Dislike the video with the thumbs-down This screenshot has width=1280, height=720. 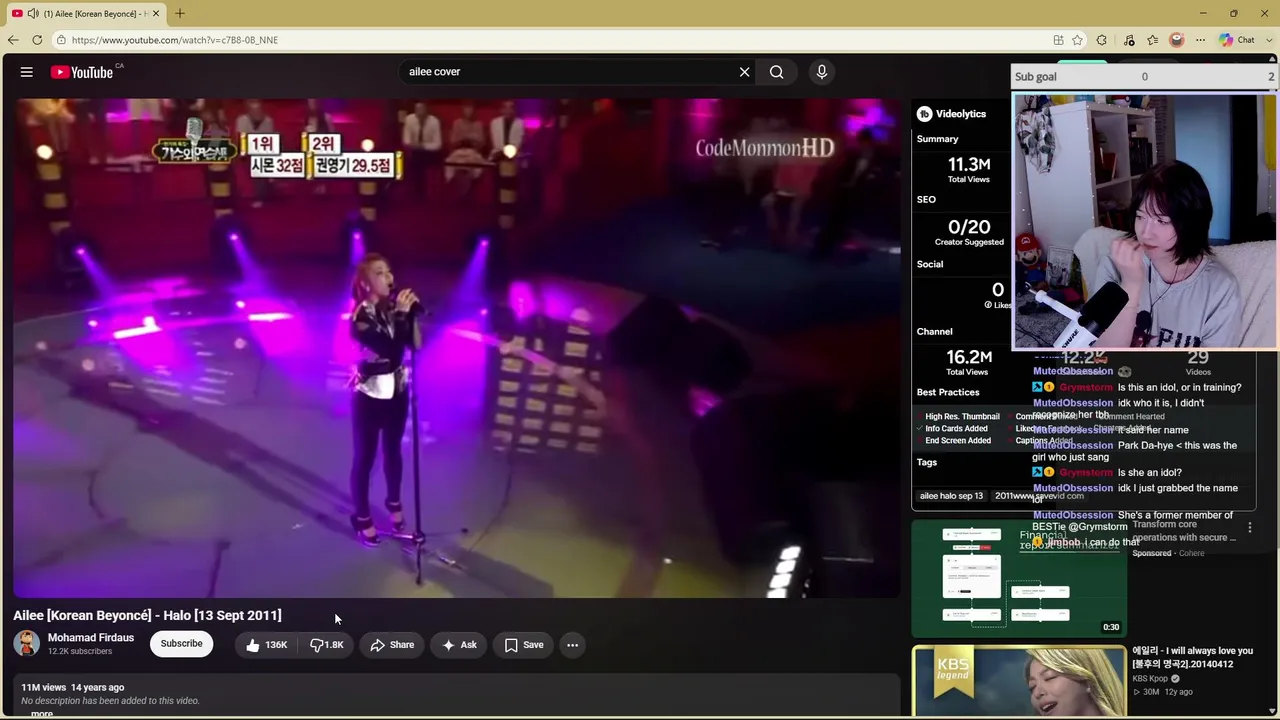pyautogui.click(x=327, y=645)
